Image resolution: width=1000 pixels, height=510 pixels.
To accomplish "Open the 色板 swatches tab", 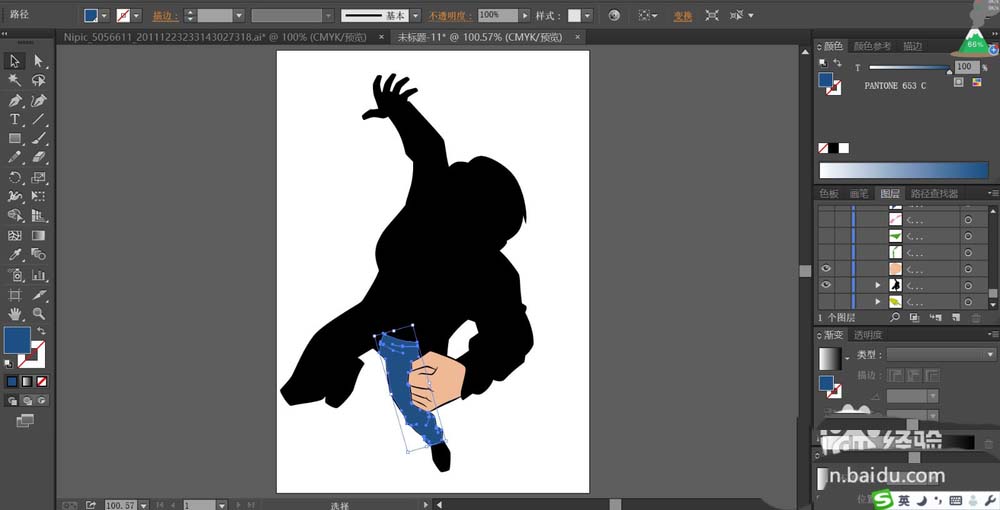I will [828, 193].
